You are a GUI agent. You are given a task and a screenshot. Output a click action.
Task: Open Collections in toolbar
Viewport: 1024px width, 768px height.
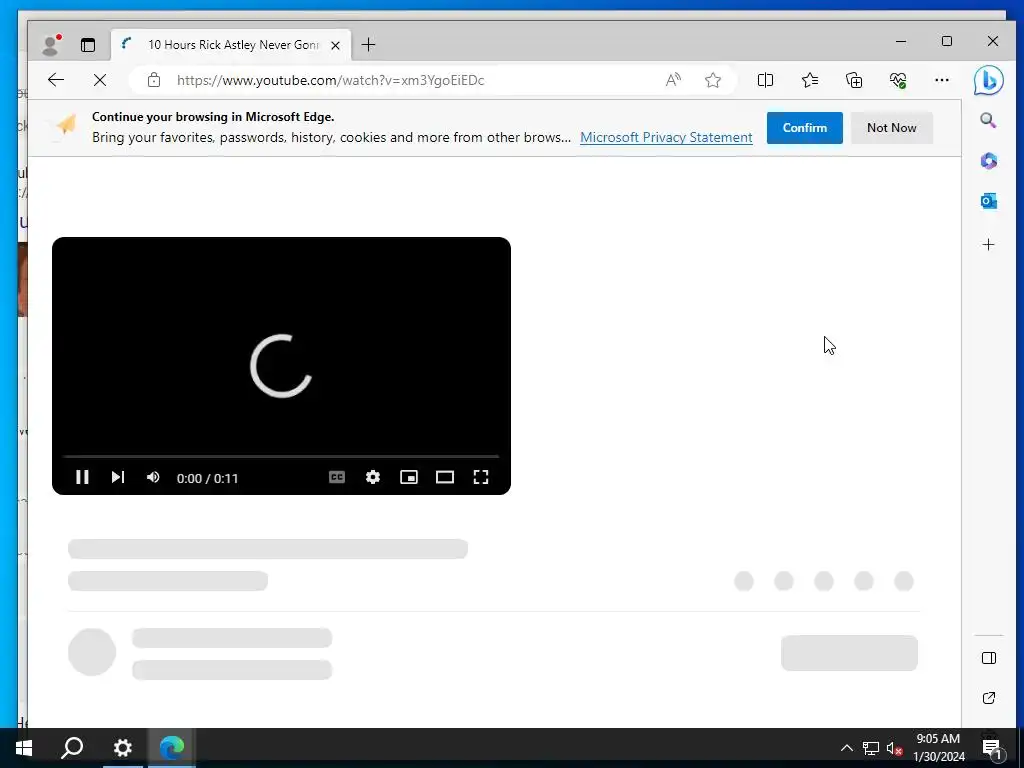(x=854, y=80)
